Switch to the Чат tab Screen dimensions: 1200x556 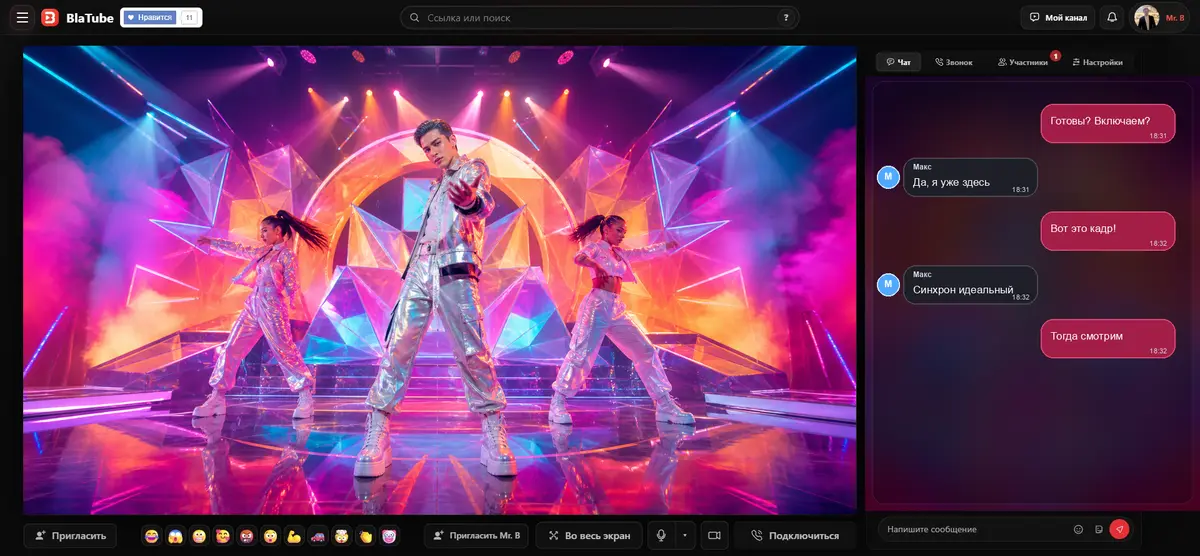[x=898, y=62]
